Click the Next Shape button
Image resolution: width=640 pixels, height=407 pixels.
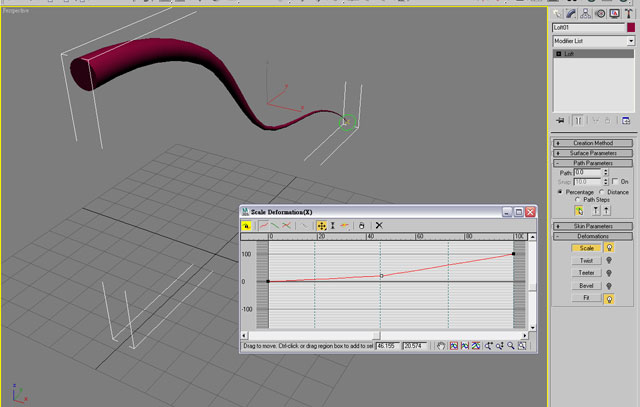[607, 211]
